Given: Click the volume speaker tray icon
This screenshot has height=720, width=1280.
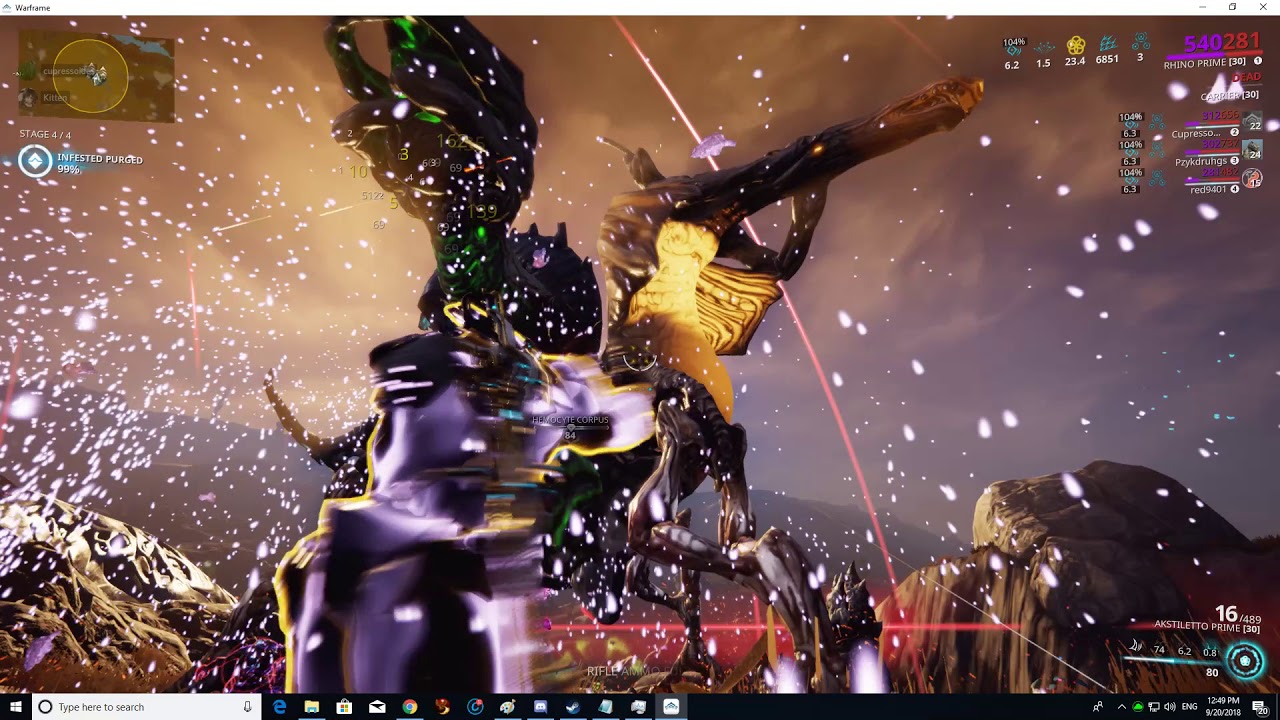Looking at the screenshot, I should (x=1169, y=707).
